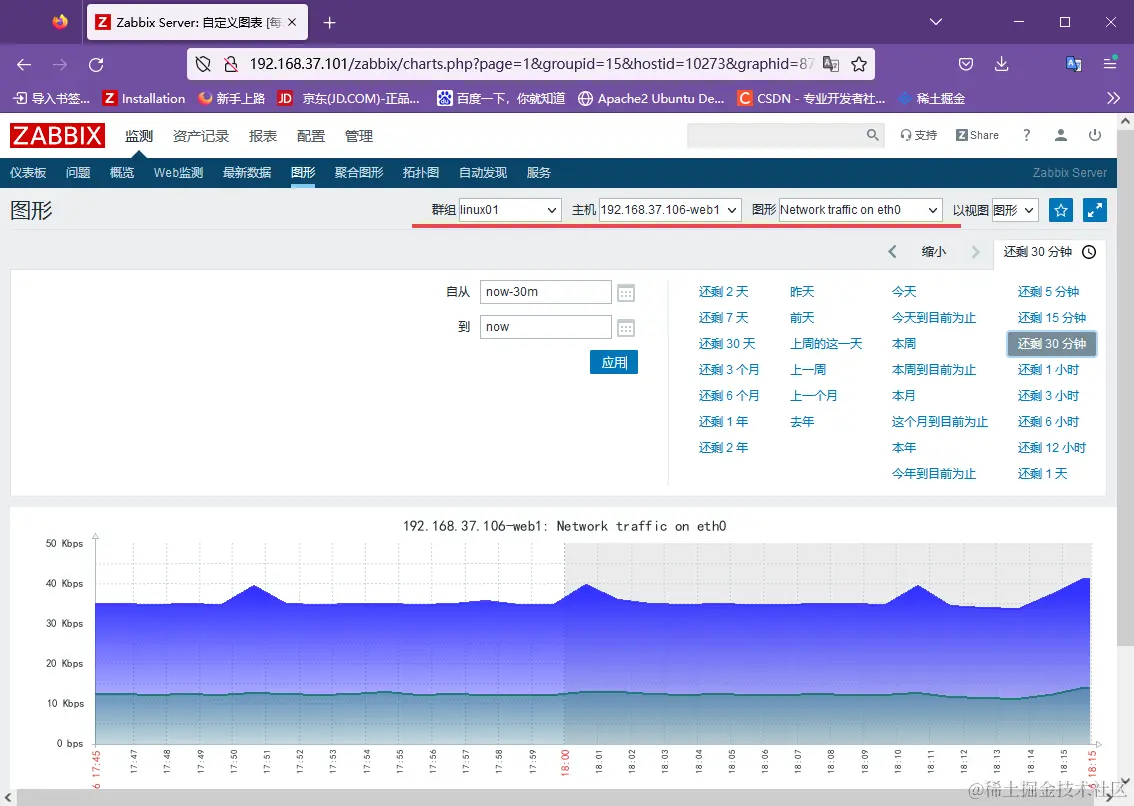Select the 还剩 1 天 time range
This screenshot has width=1134, height=806.
pyautogui.click(x=1042, y=474)
